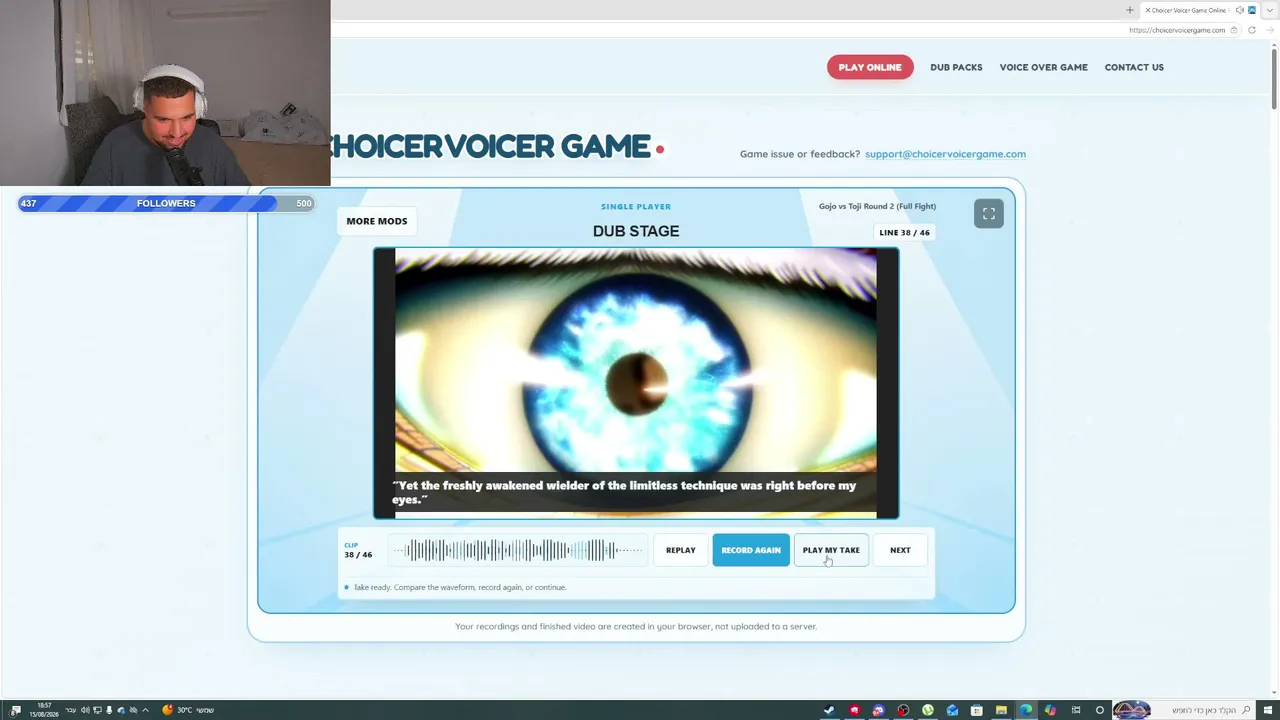Click the purple app icon on taskbar
This screenshot has height=720, width=1280.
click(x=879, y=710)
